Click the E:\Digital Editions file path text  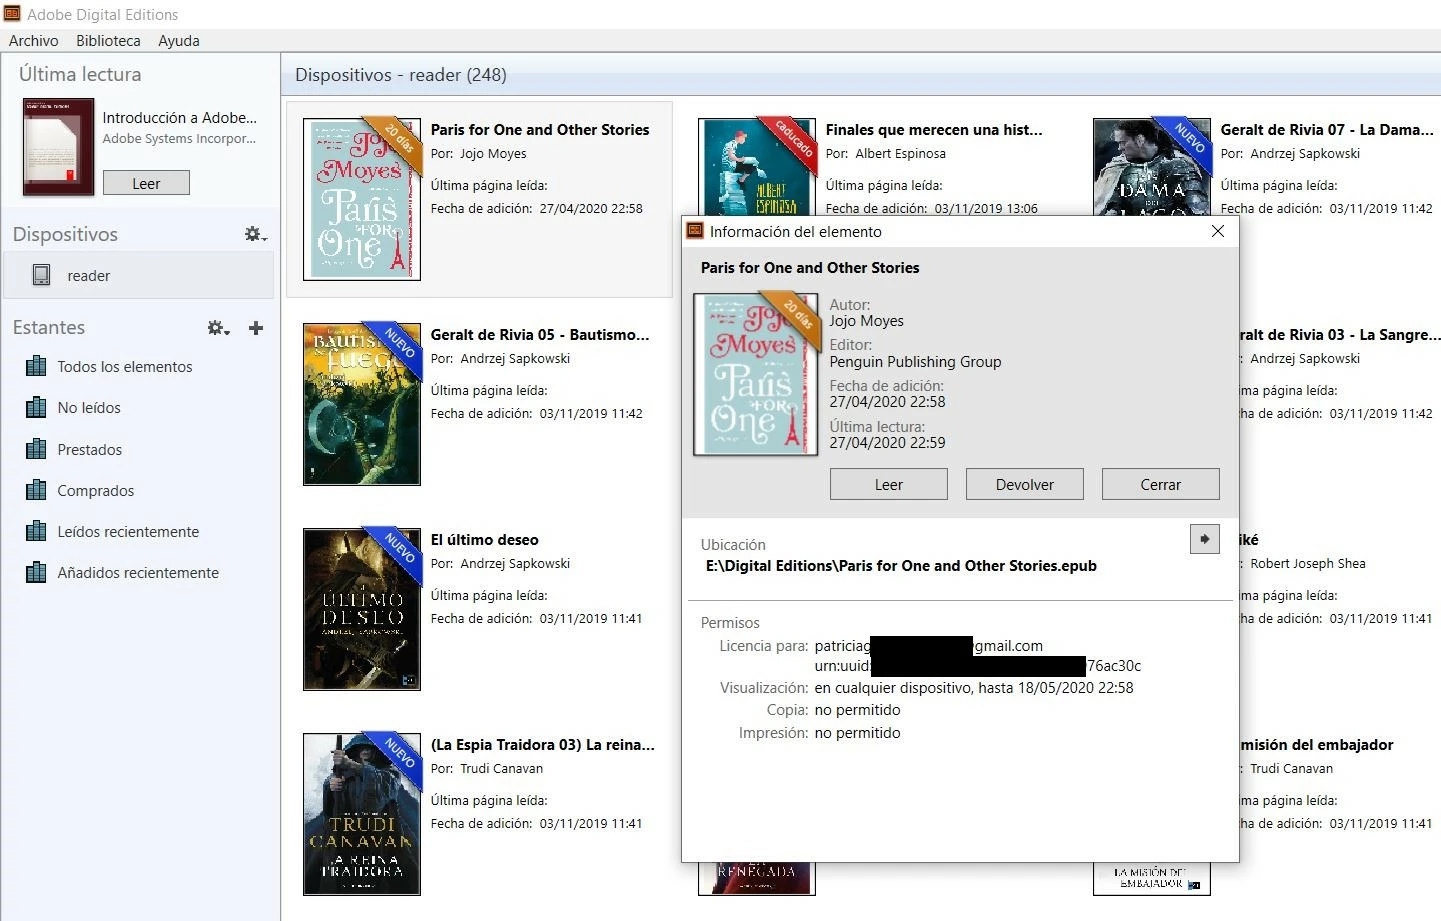(901, 566)
